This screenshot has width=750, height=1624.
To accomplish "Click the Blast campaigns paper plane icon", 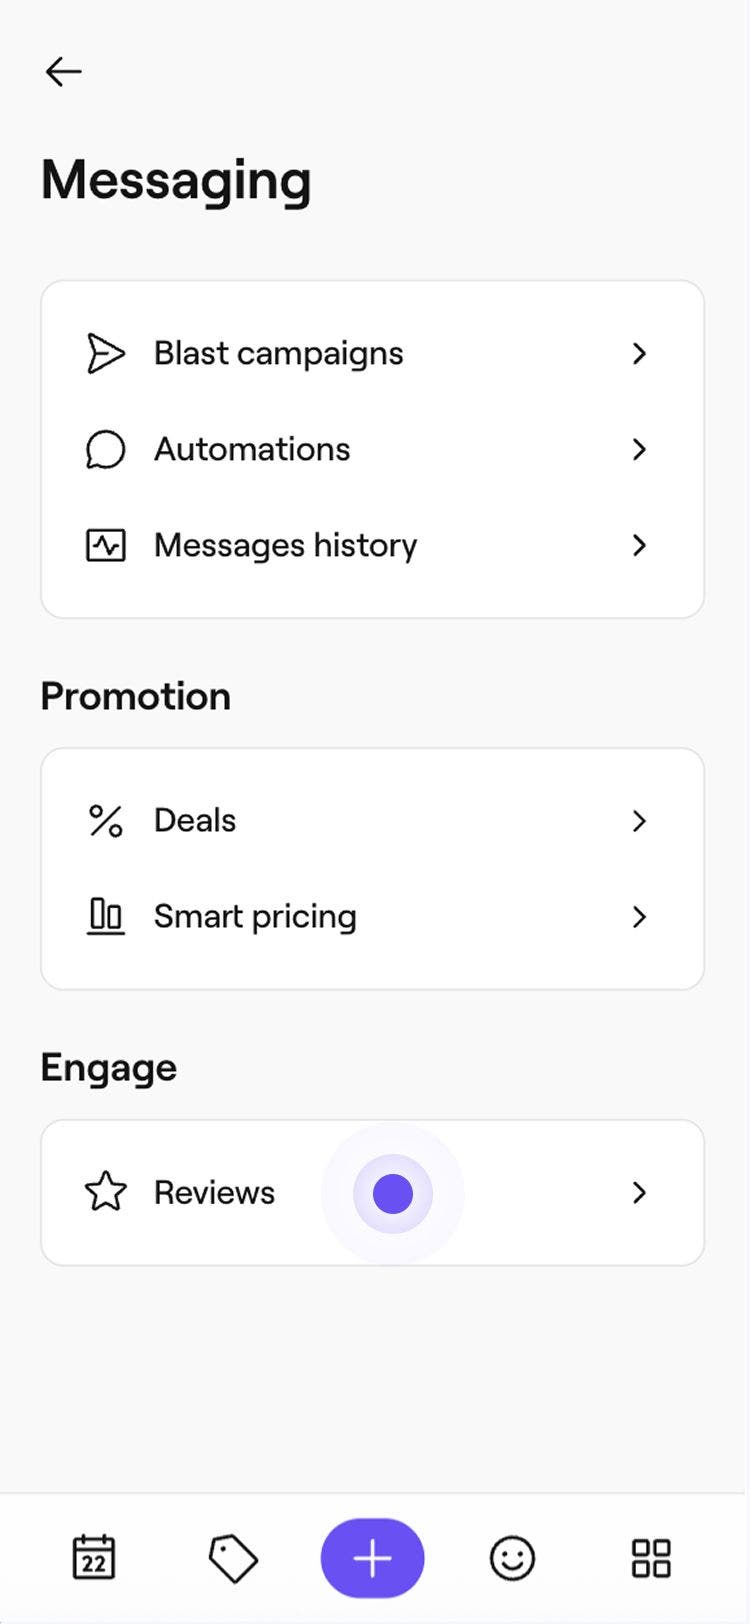I will (105, 354).
